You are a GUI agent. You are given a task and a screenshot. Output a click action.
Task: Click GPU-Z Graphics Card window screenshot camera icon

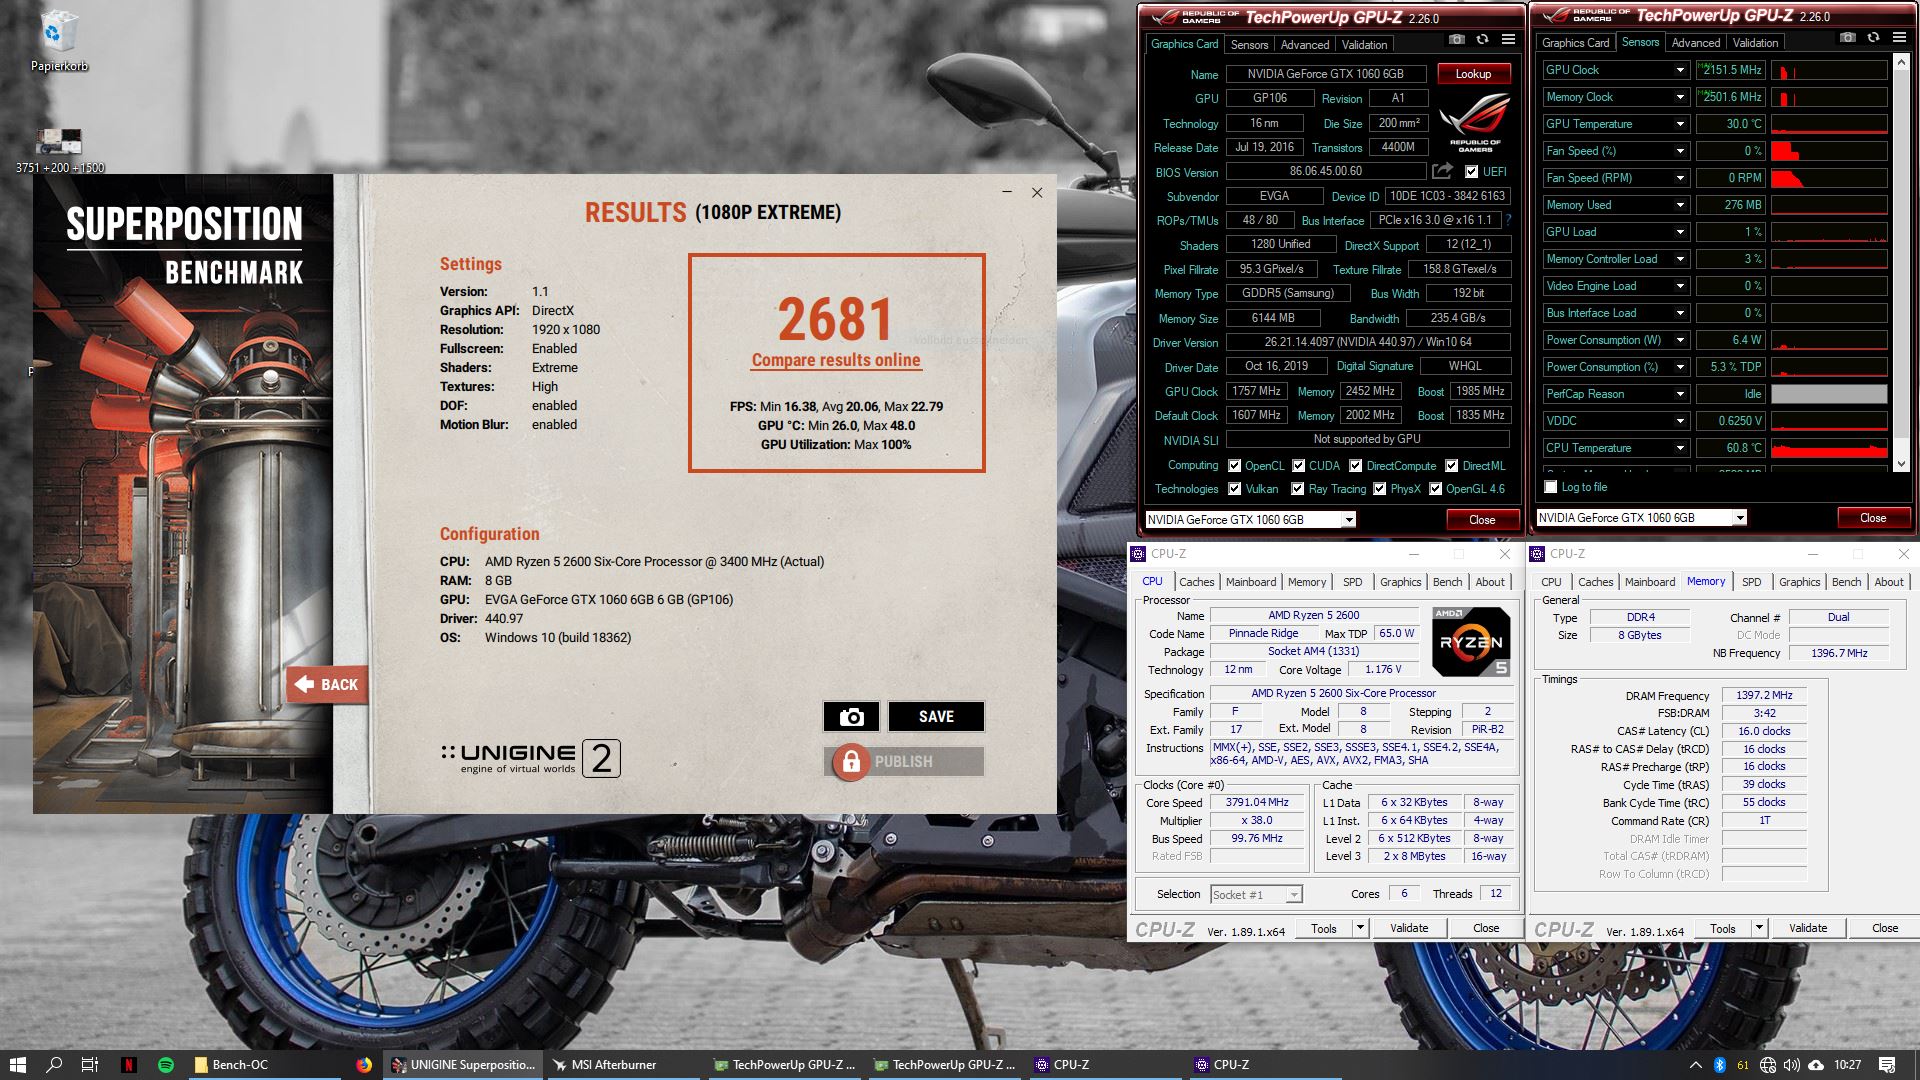click(x=1457, y=40)
